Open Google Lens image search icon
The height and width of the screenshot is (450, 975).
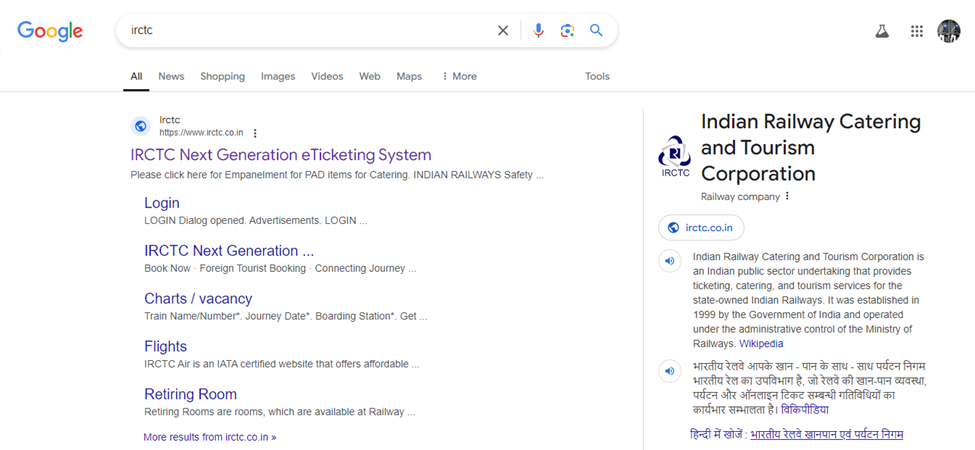(567, 30)
